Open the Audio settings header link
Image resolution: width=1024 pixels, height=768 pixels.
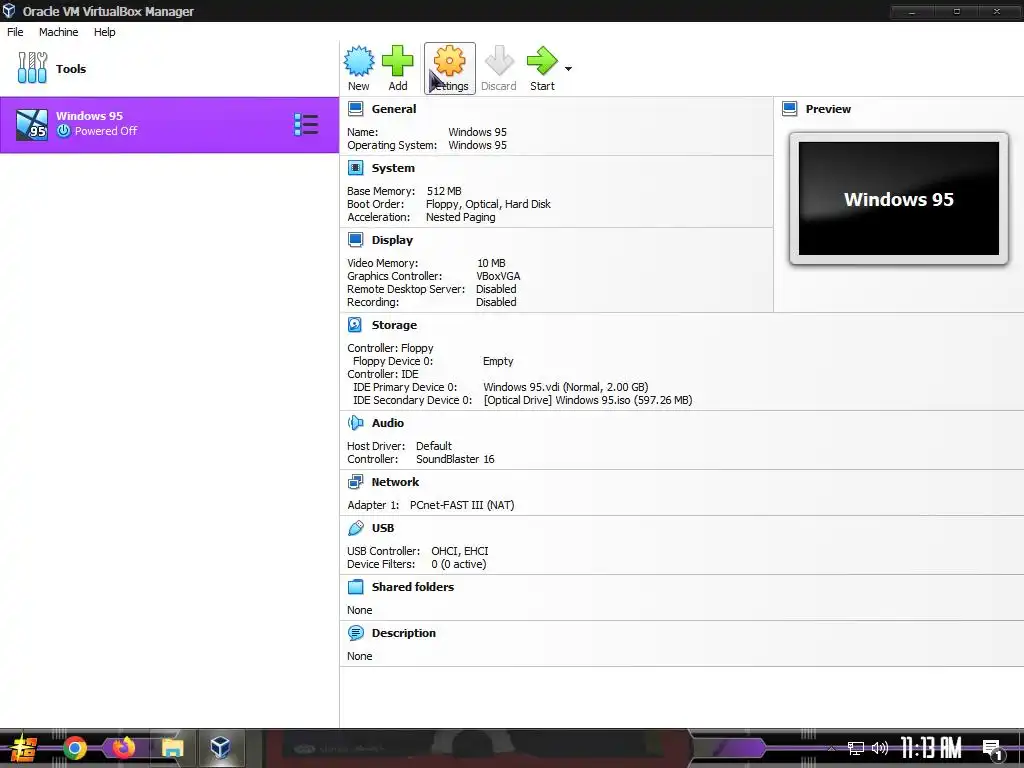[x=388, y=423]
